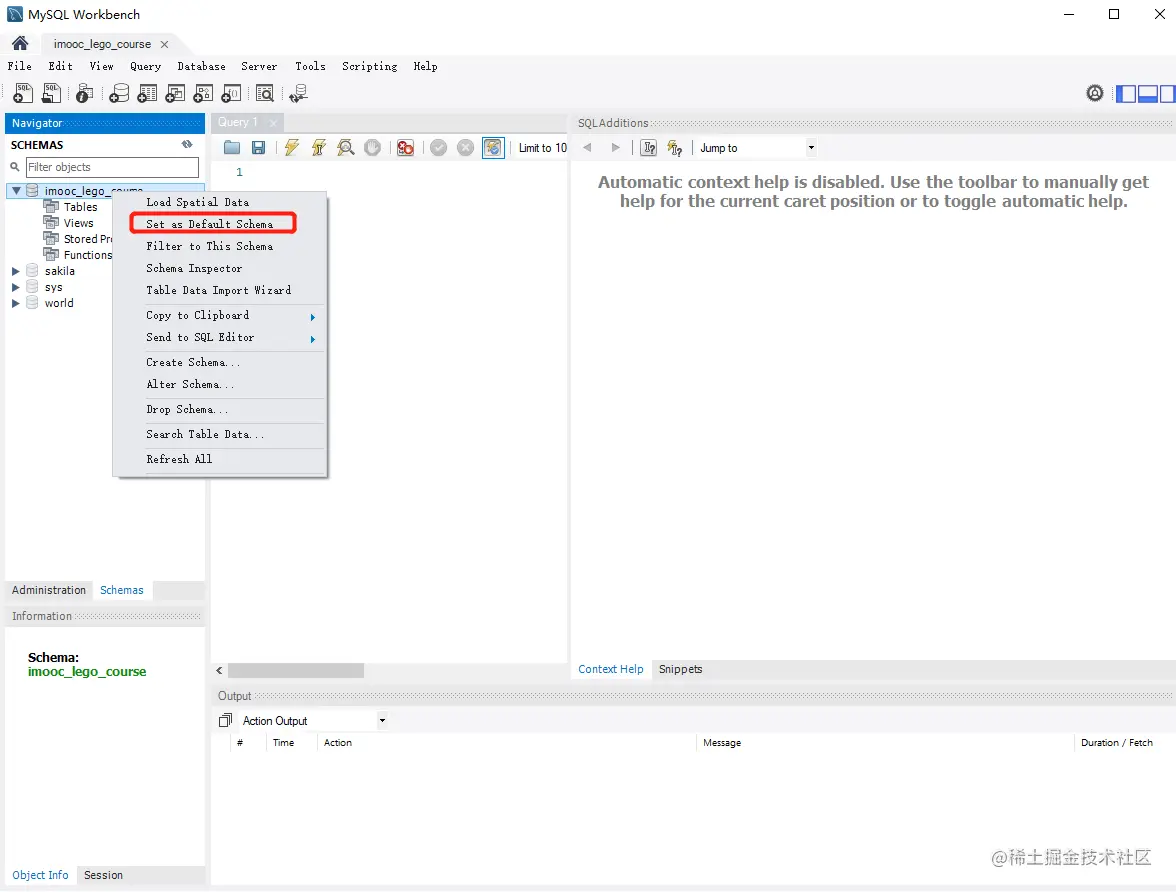Execute the query with lightning bolt icon
This screenshot has height=892, width=1176.
tap(292, 148)
